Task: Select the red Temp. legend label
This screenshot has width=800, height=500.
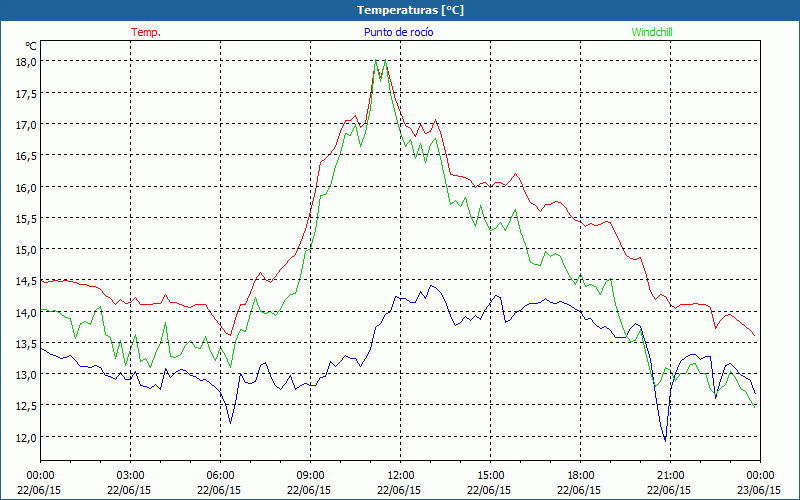Action: tap(146, 32)
